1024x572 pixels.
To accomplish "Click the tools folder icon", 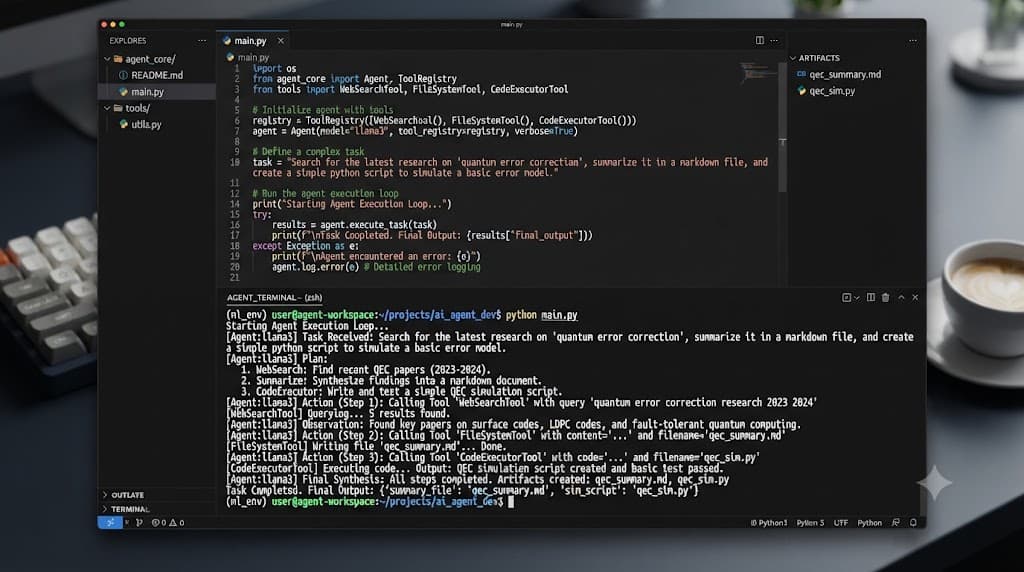I will click(x=118, y=108).
